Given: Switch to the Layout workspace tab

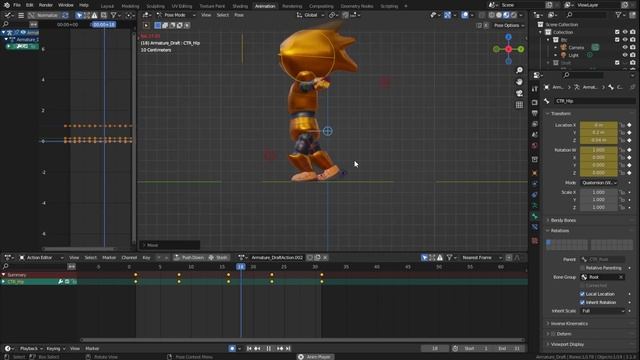Looking at the screenshot, I should click(107, 6).
